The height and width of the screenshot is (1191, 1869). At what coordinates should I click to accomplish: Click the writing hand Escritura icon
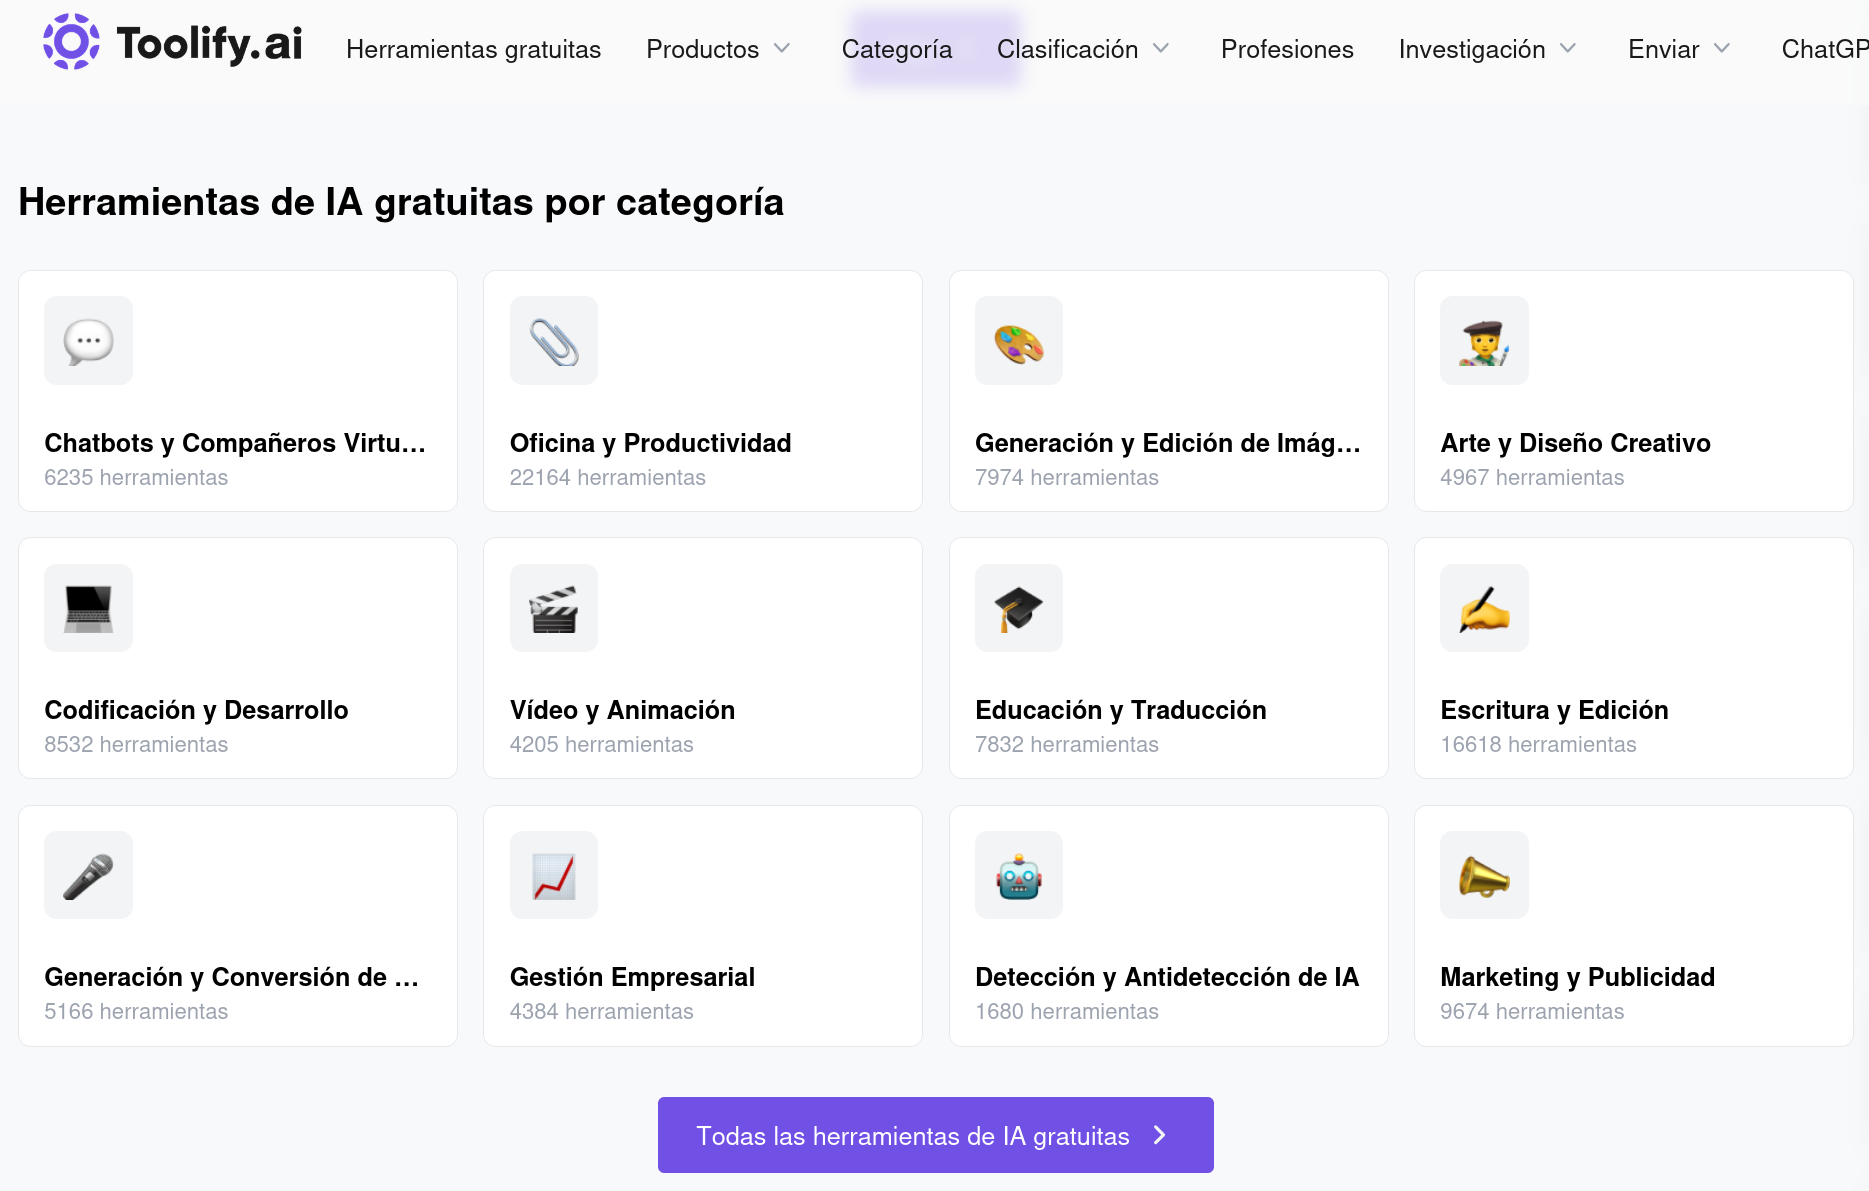click(1484, 608)
